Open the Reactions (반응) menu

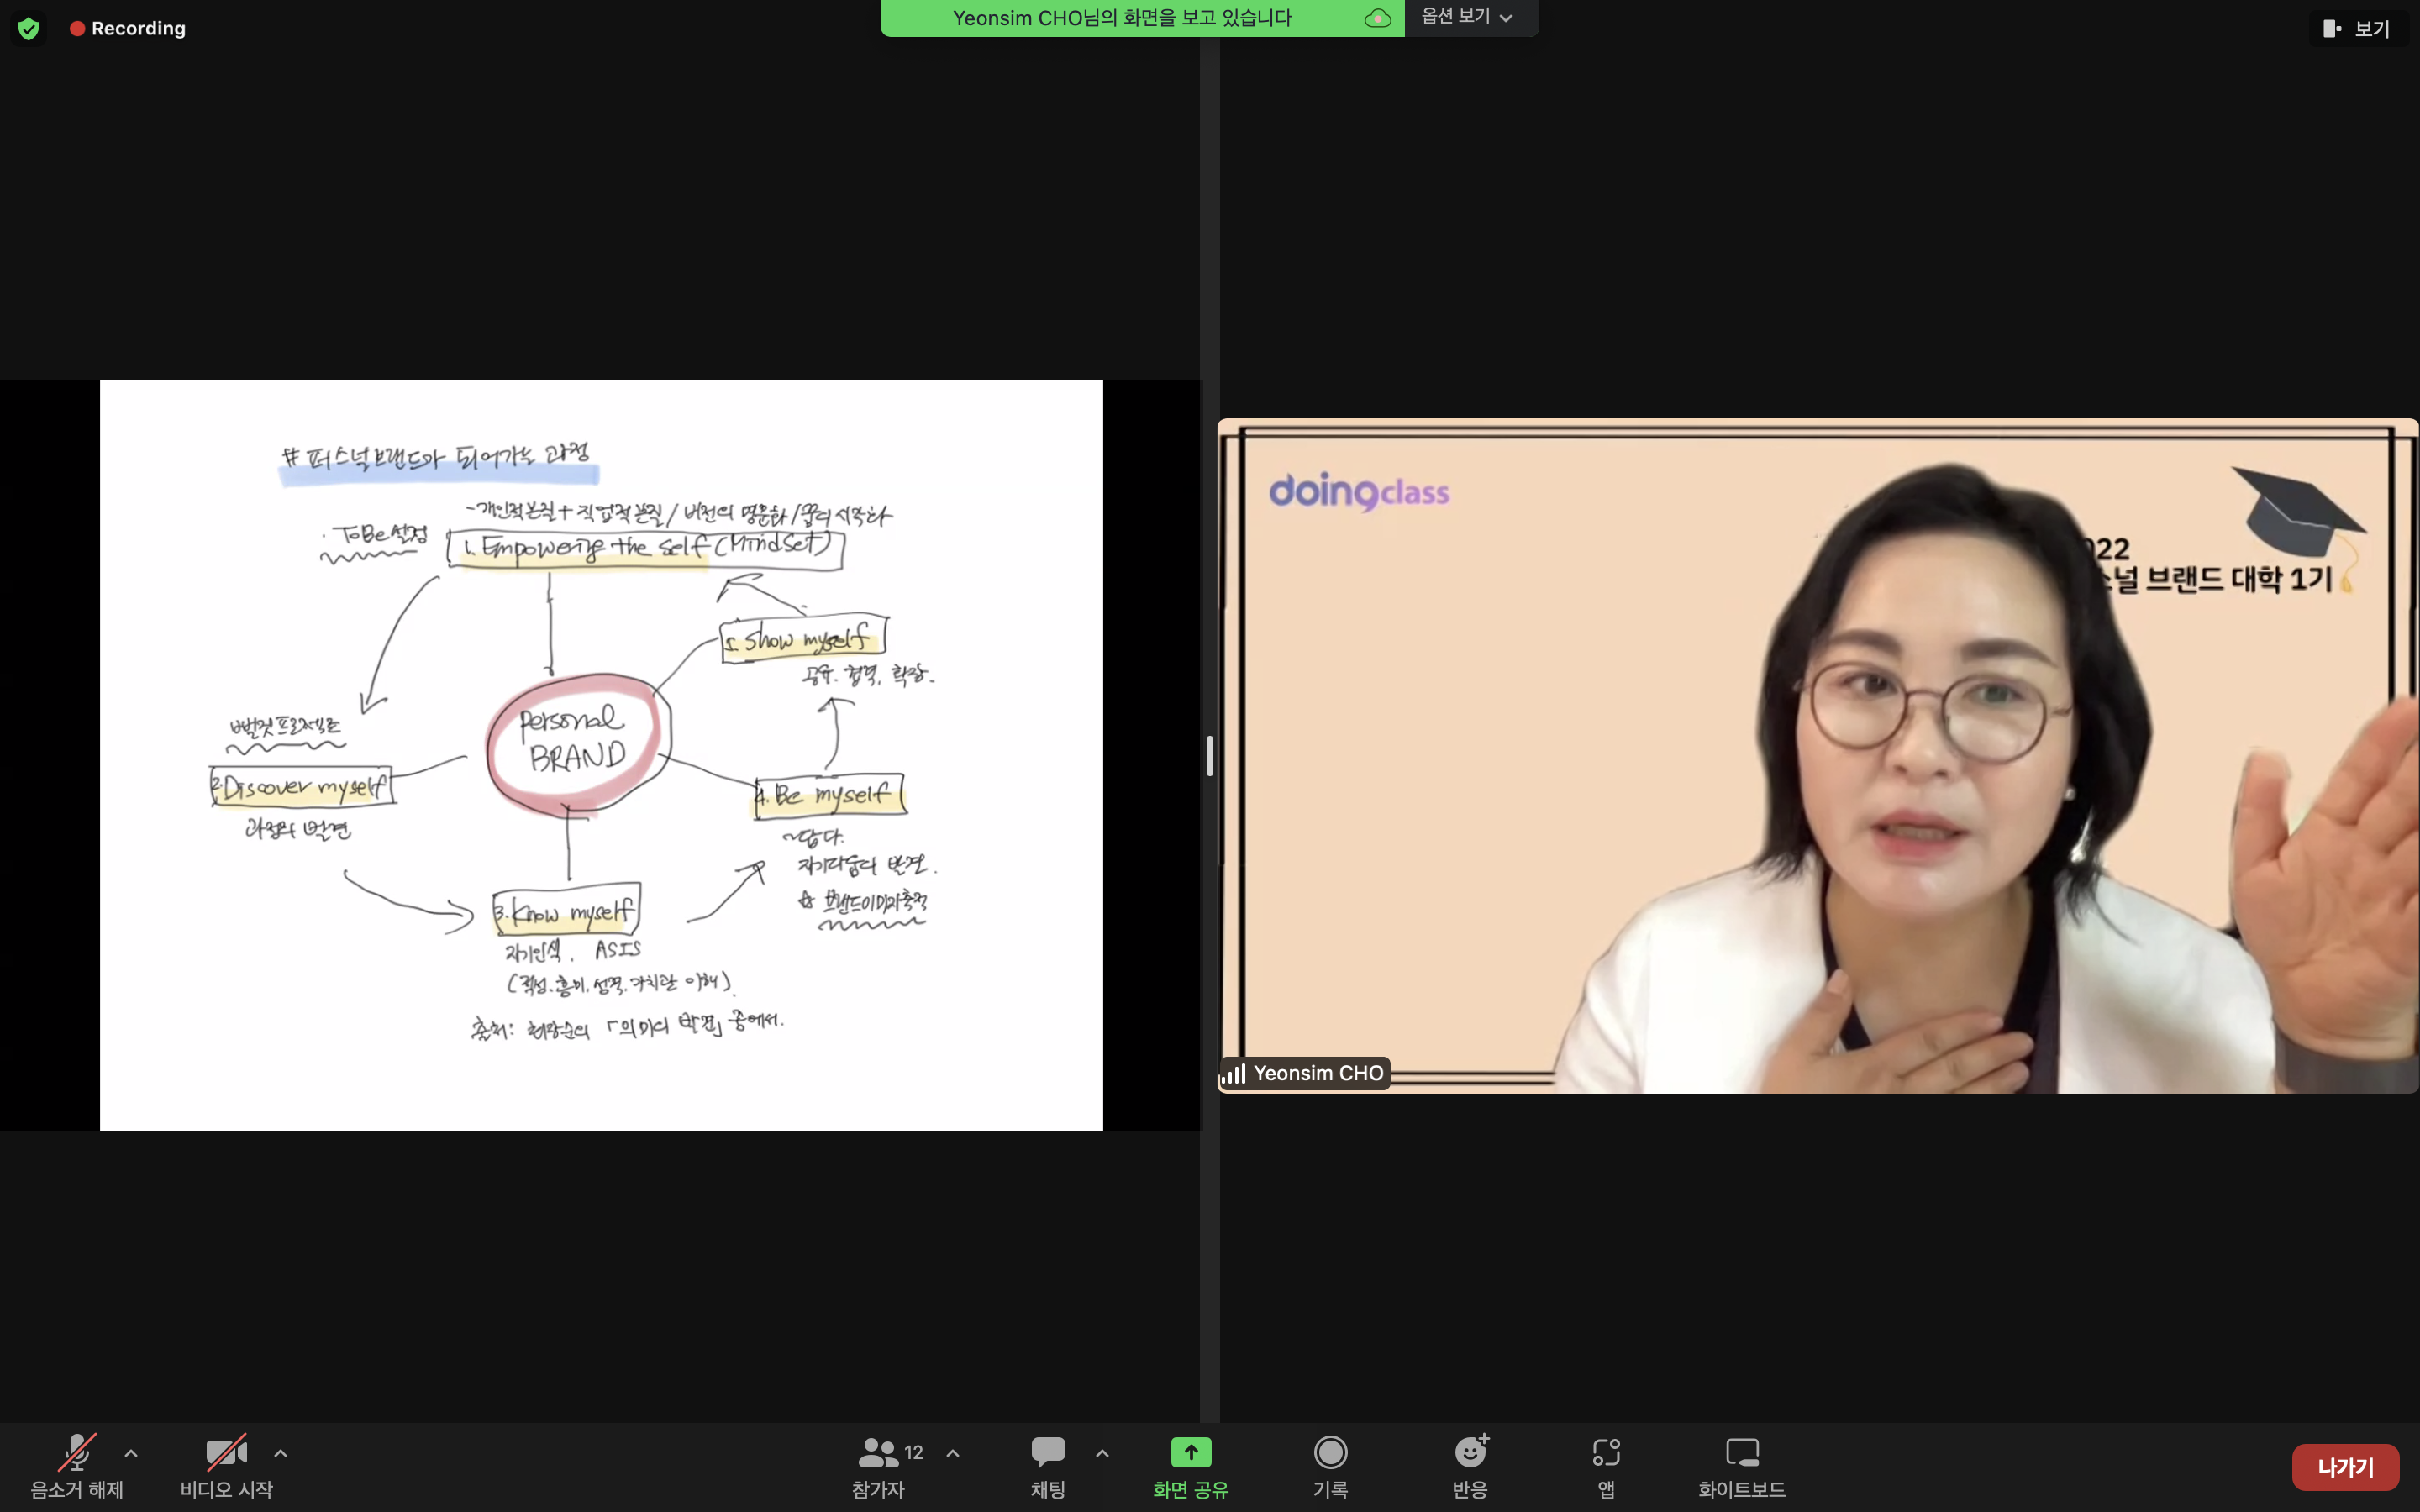pyautogui.click(x=1470, y=1452)
